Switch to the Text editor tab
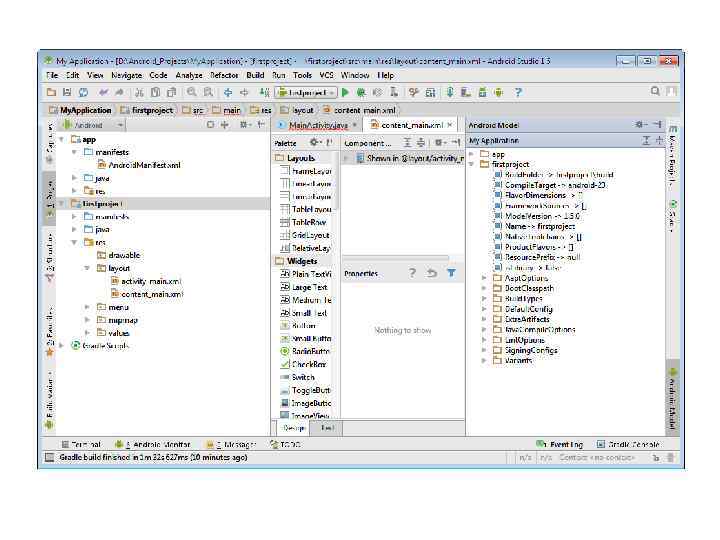 (327, 428)
